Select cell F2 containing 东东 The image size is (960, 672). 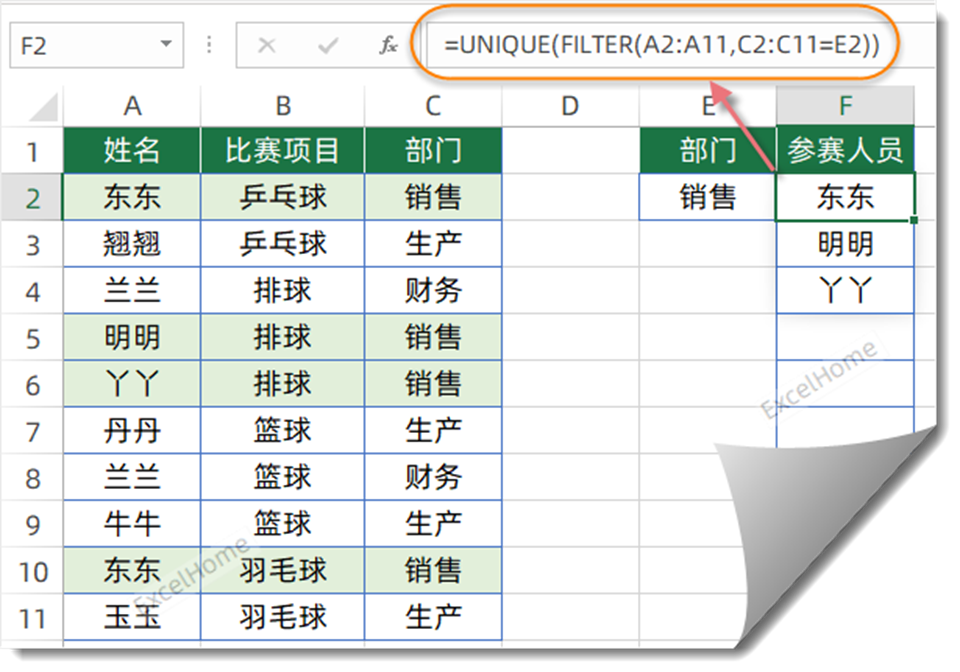845,197
